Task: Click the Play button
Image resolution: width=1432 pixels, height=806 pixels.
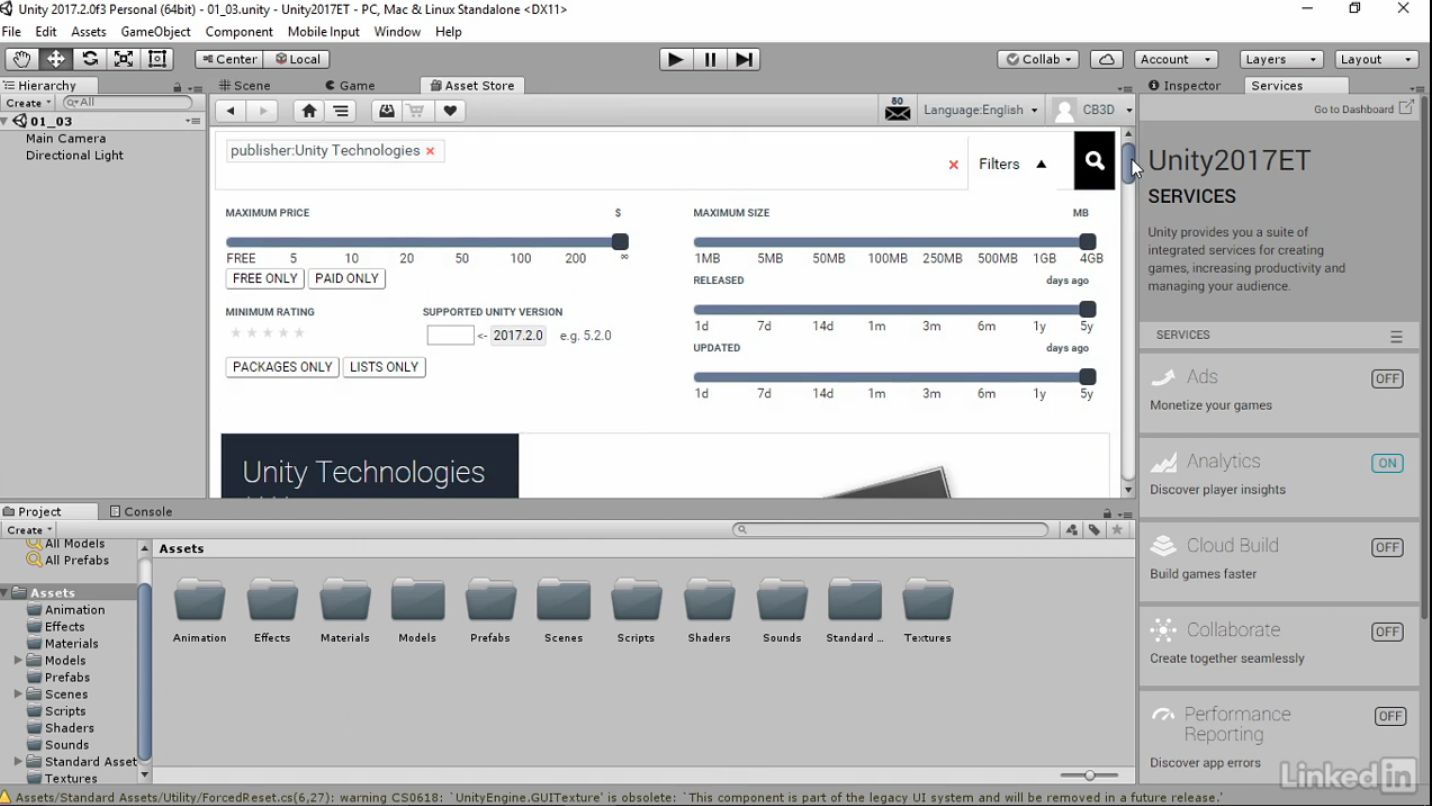Action: pyautogui.click(x=676, y=59)
